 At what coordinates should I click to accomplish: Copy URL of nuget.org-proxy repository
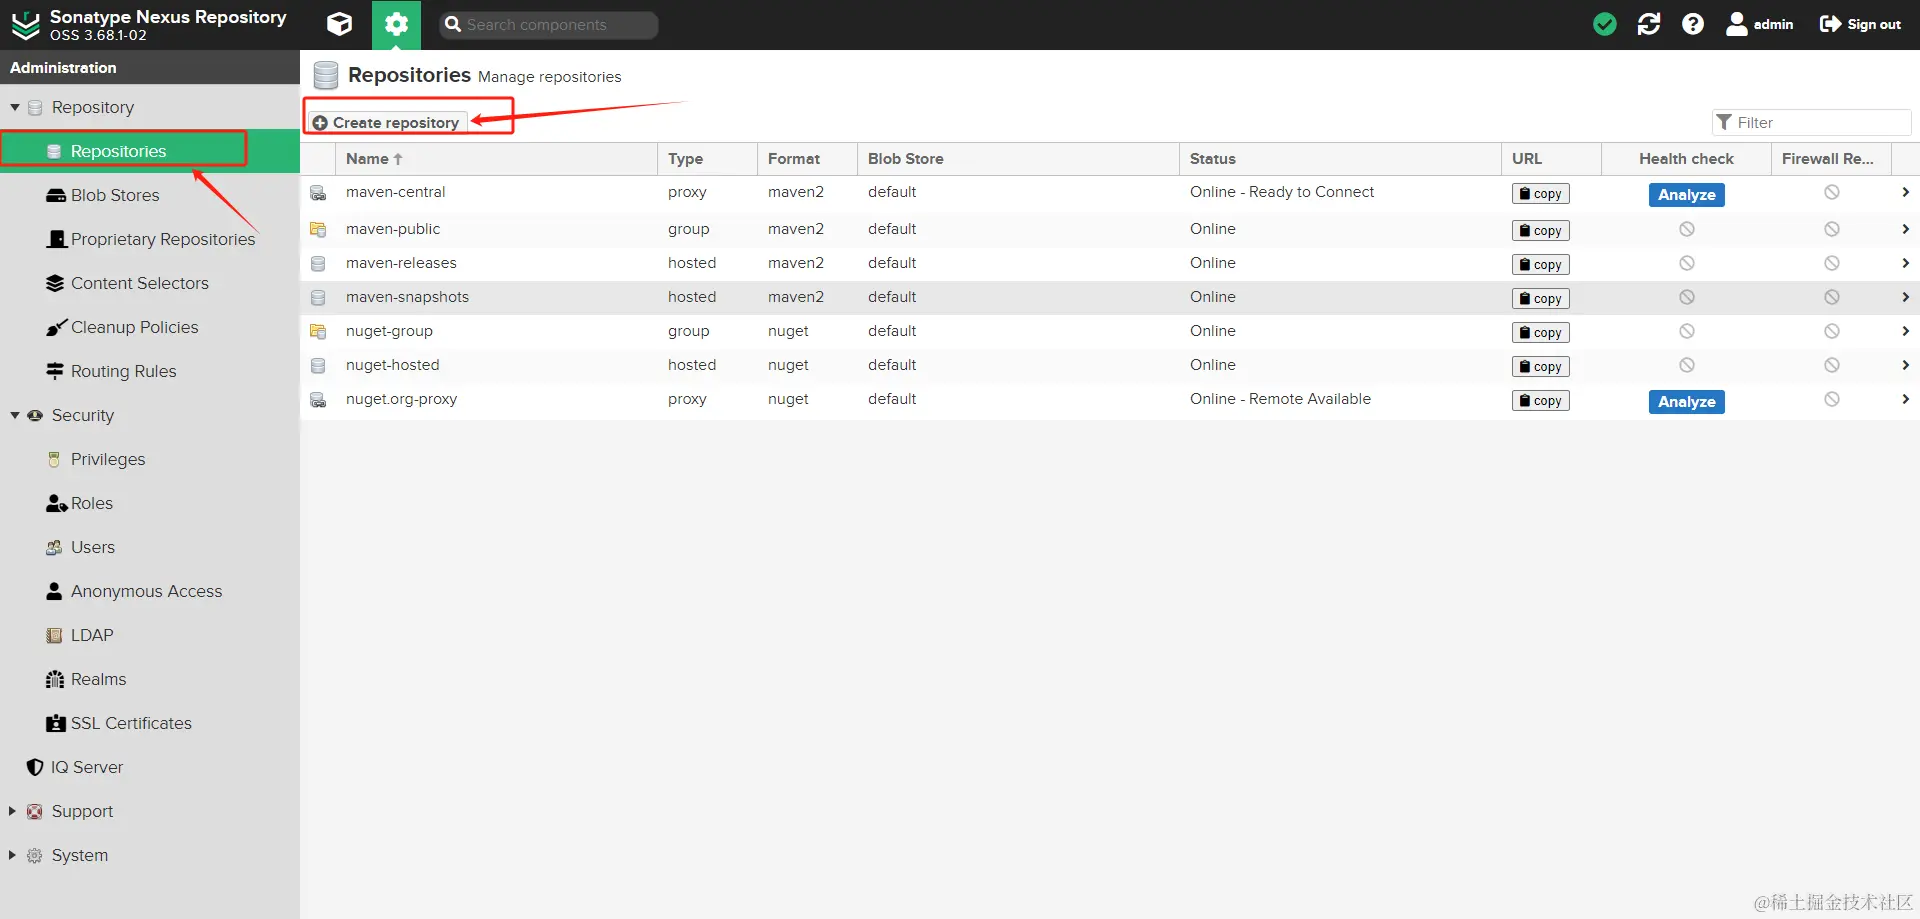pos(1540,401)
